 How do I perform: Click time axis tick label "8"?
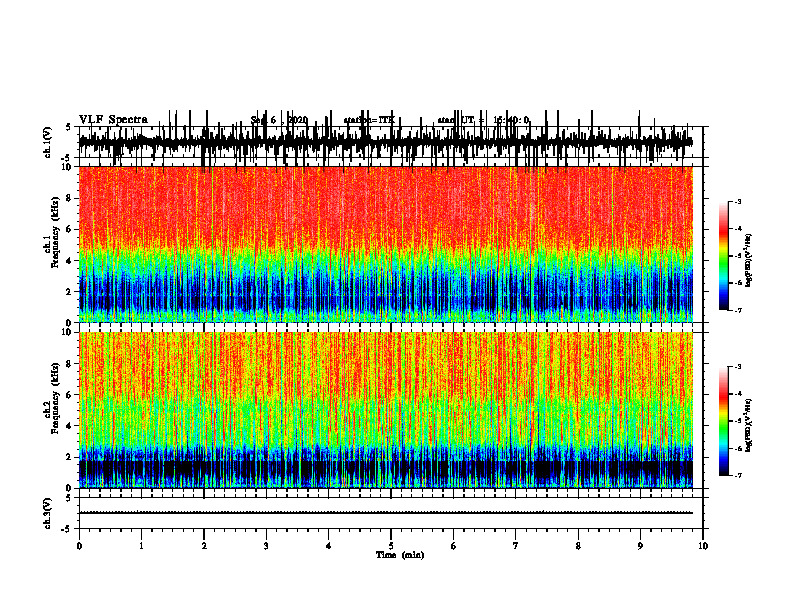point(578,546)
